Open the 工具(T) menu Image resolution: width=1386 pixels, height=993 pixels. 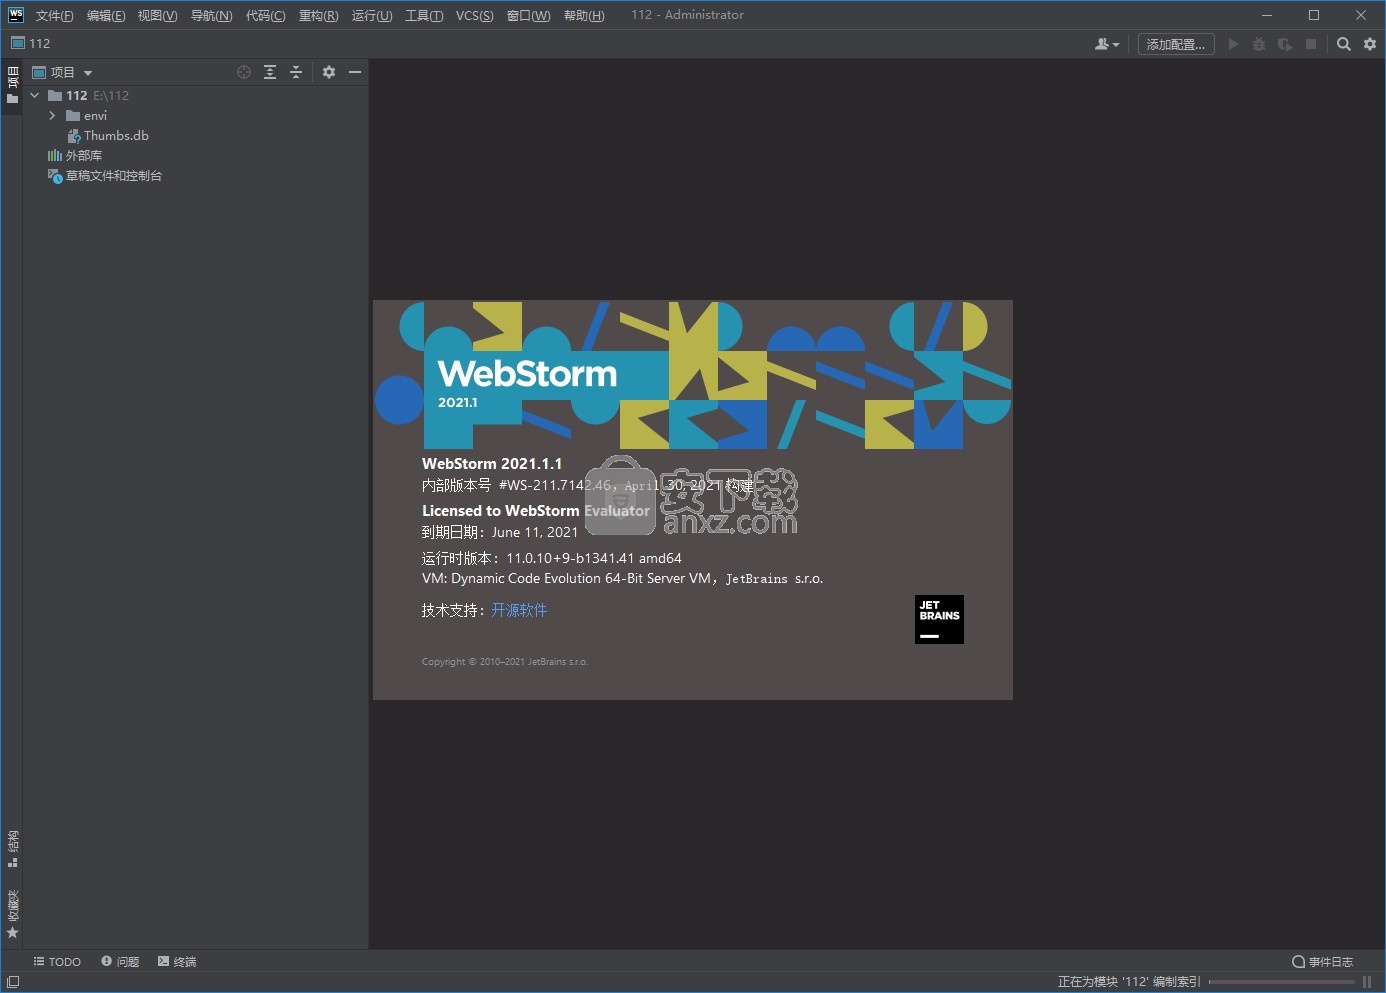(424, 15)
